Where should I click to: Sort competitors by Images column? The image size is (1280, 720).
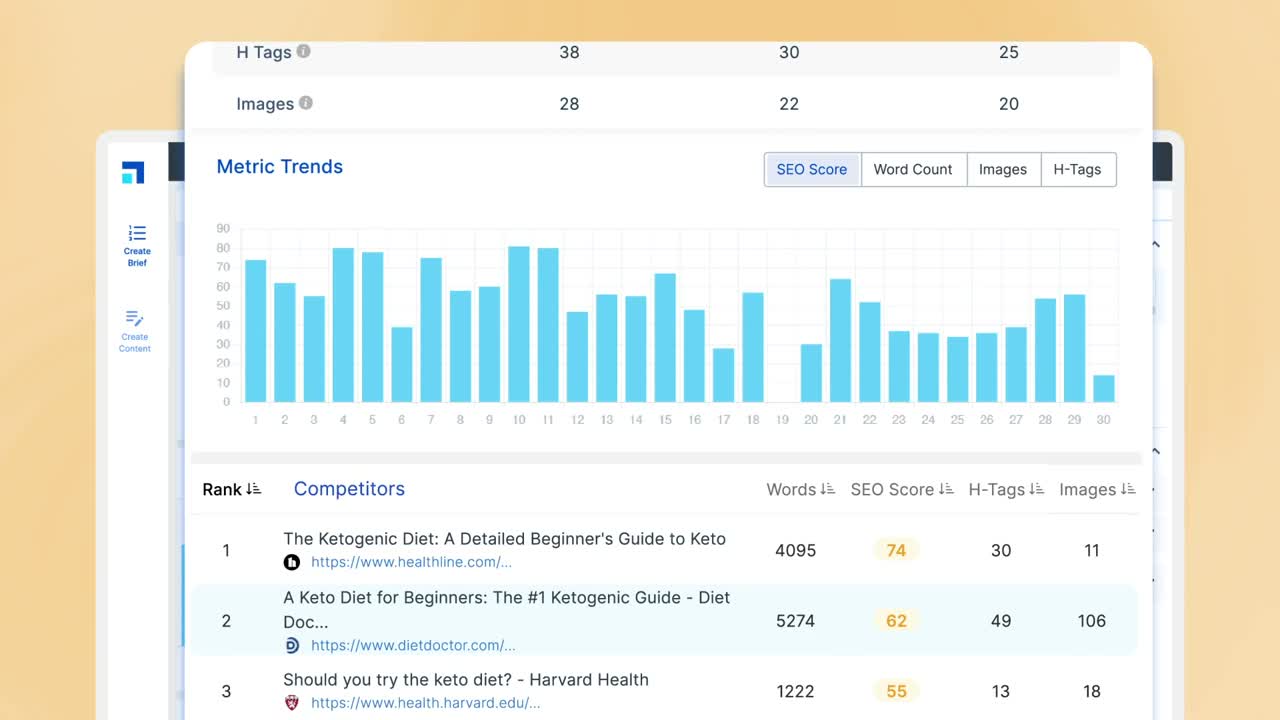(1097, 489)
